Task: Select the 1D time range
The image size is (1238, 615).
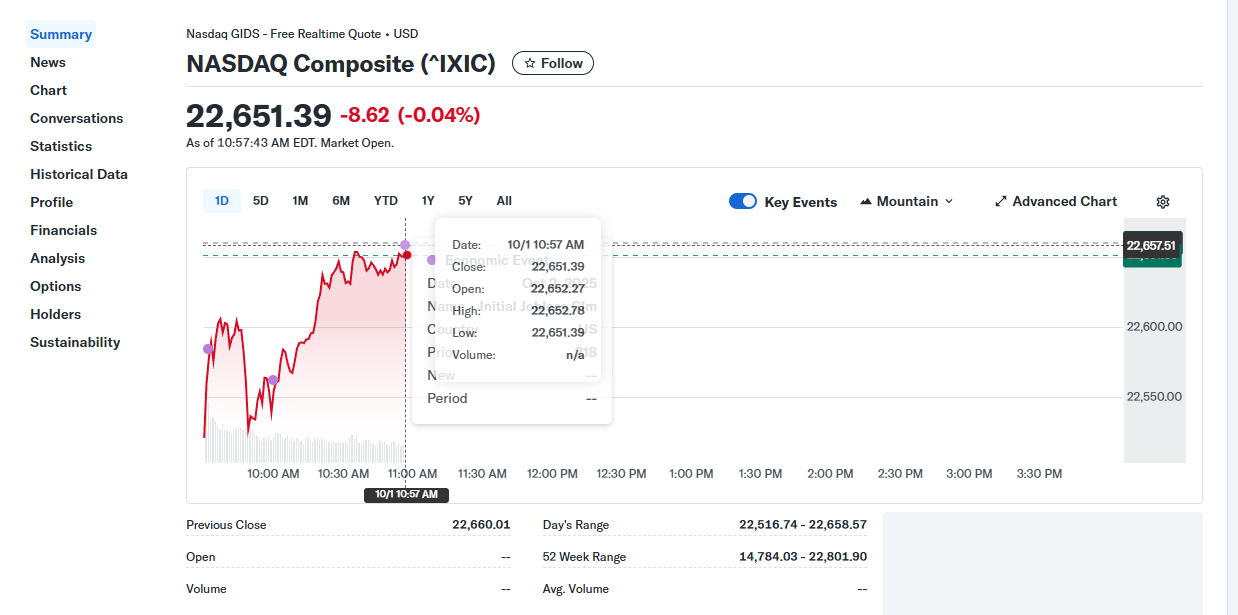Action: 222,201
